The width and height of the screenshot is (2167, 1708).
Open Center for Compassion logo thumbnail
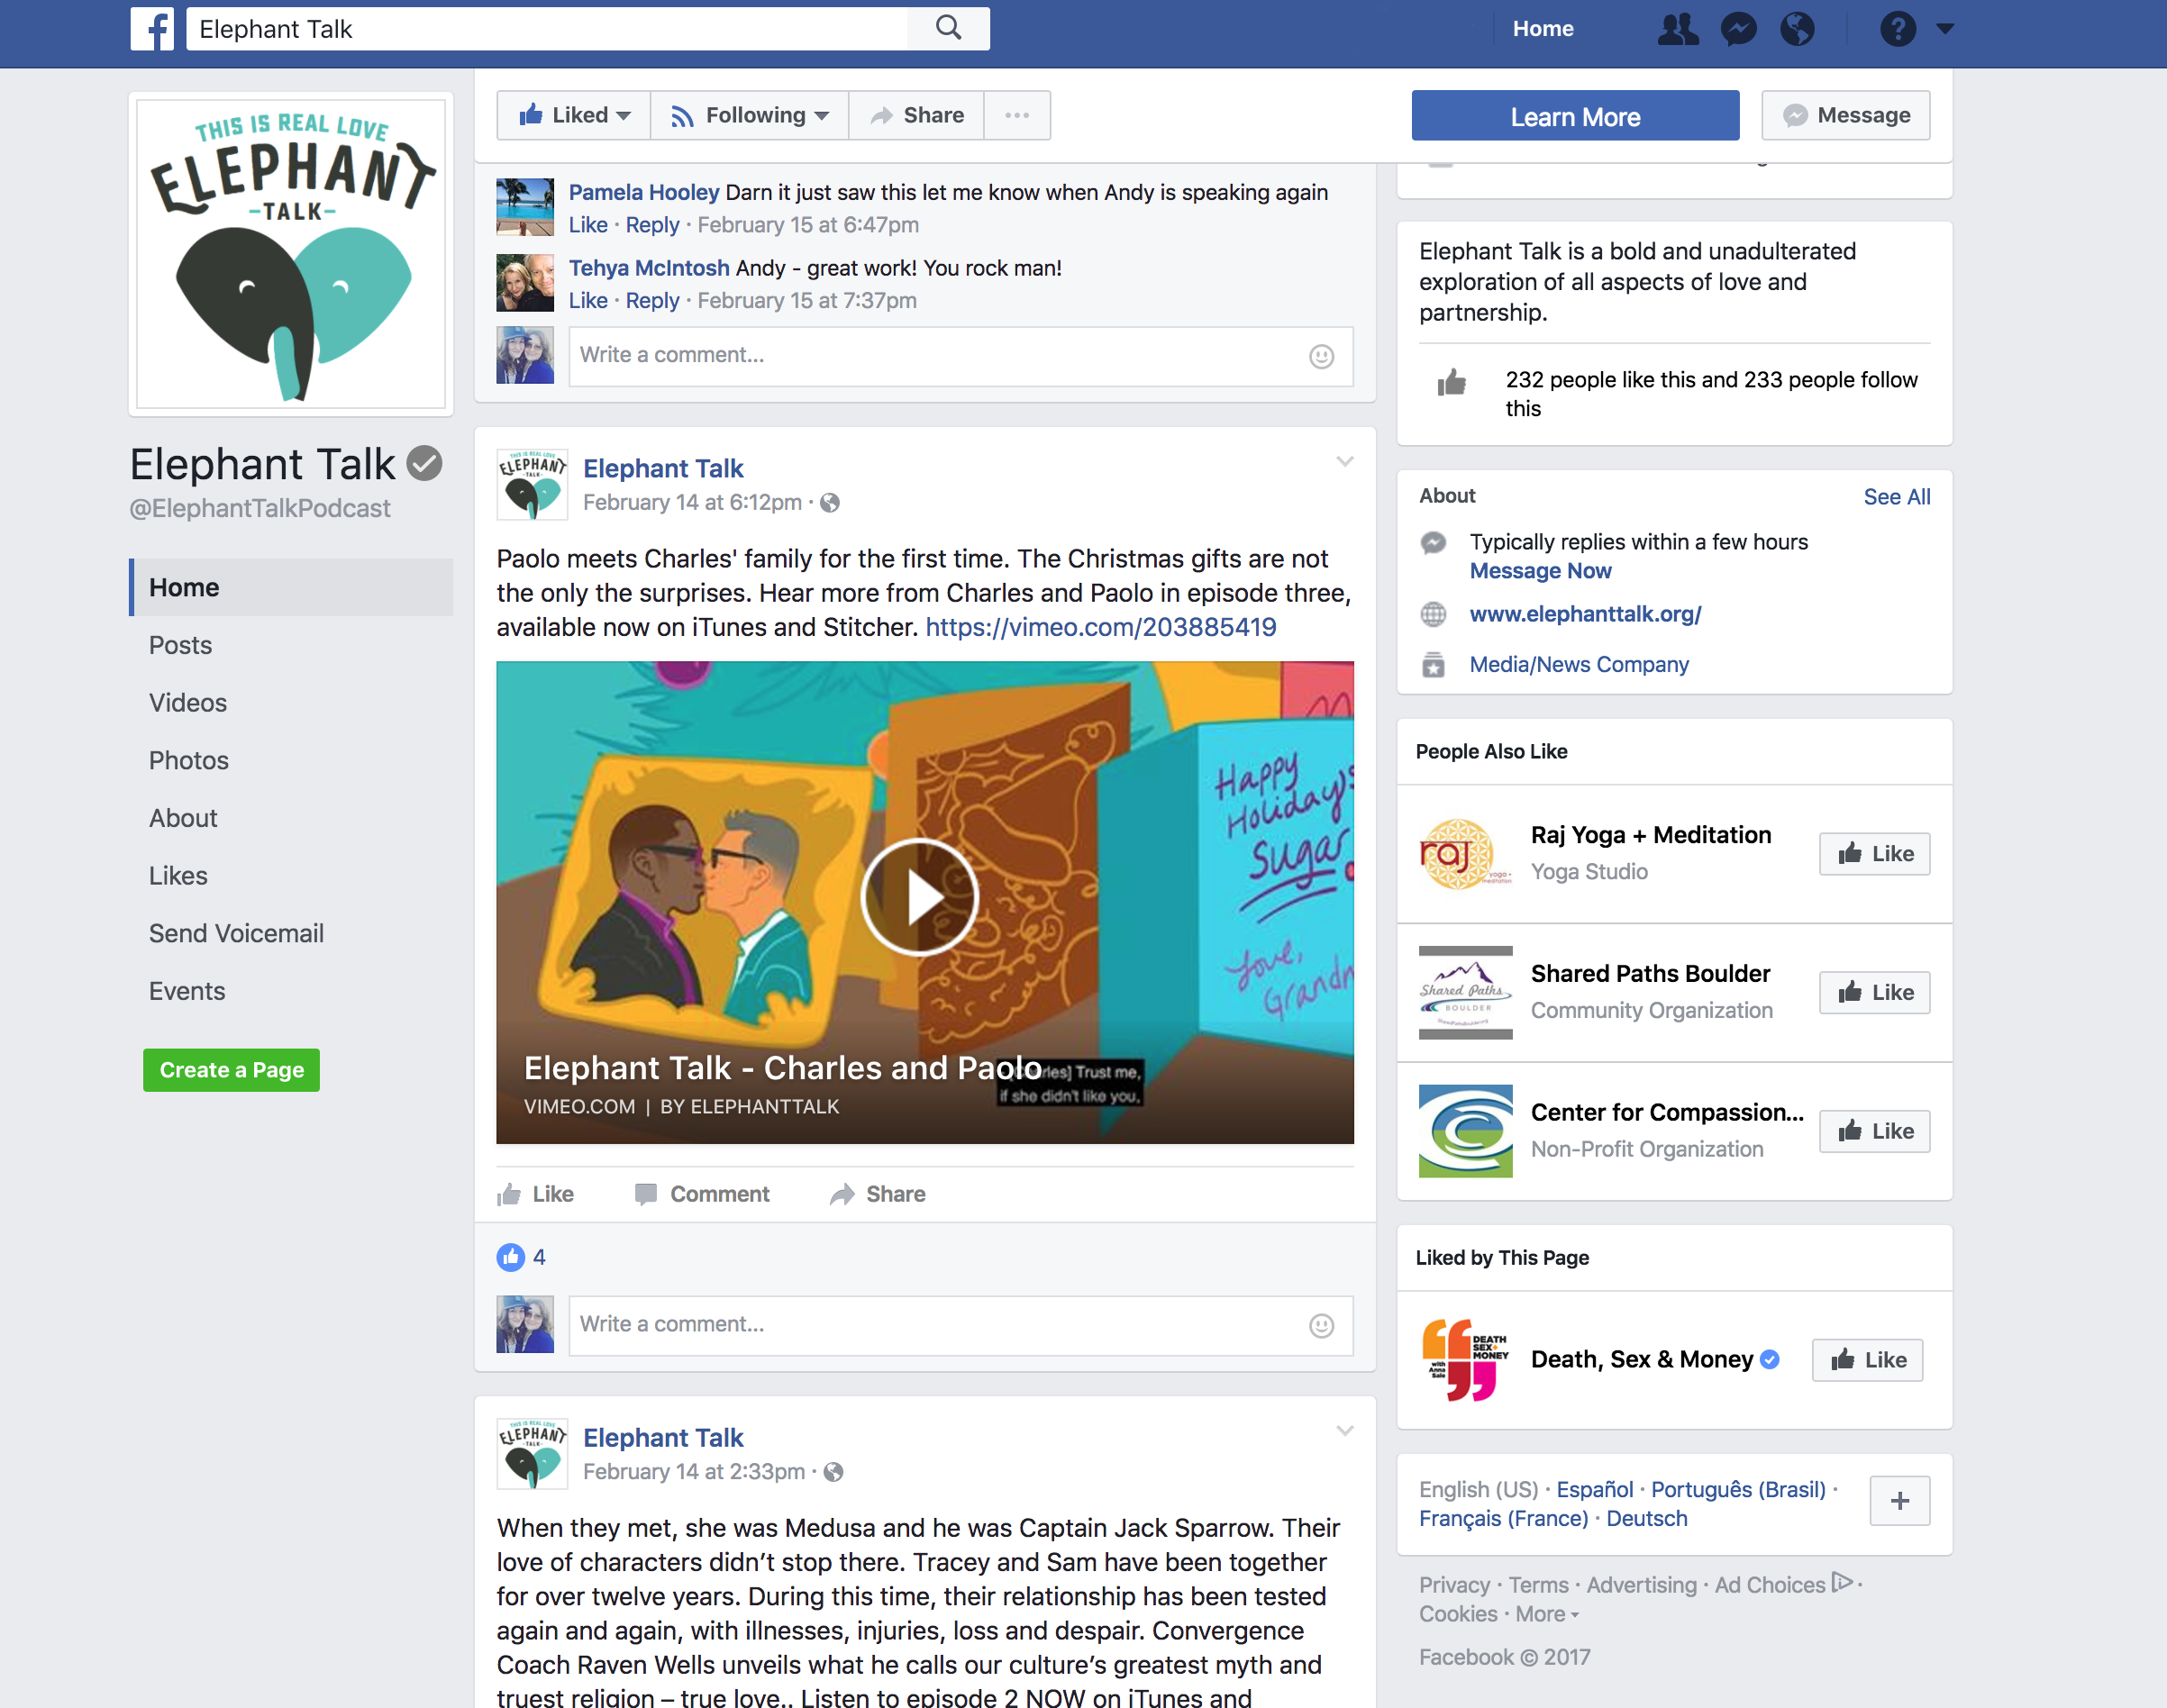click(1465, 1132)
